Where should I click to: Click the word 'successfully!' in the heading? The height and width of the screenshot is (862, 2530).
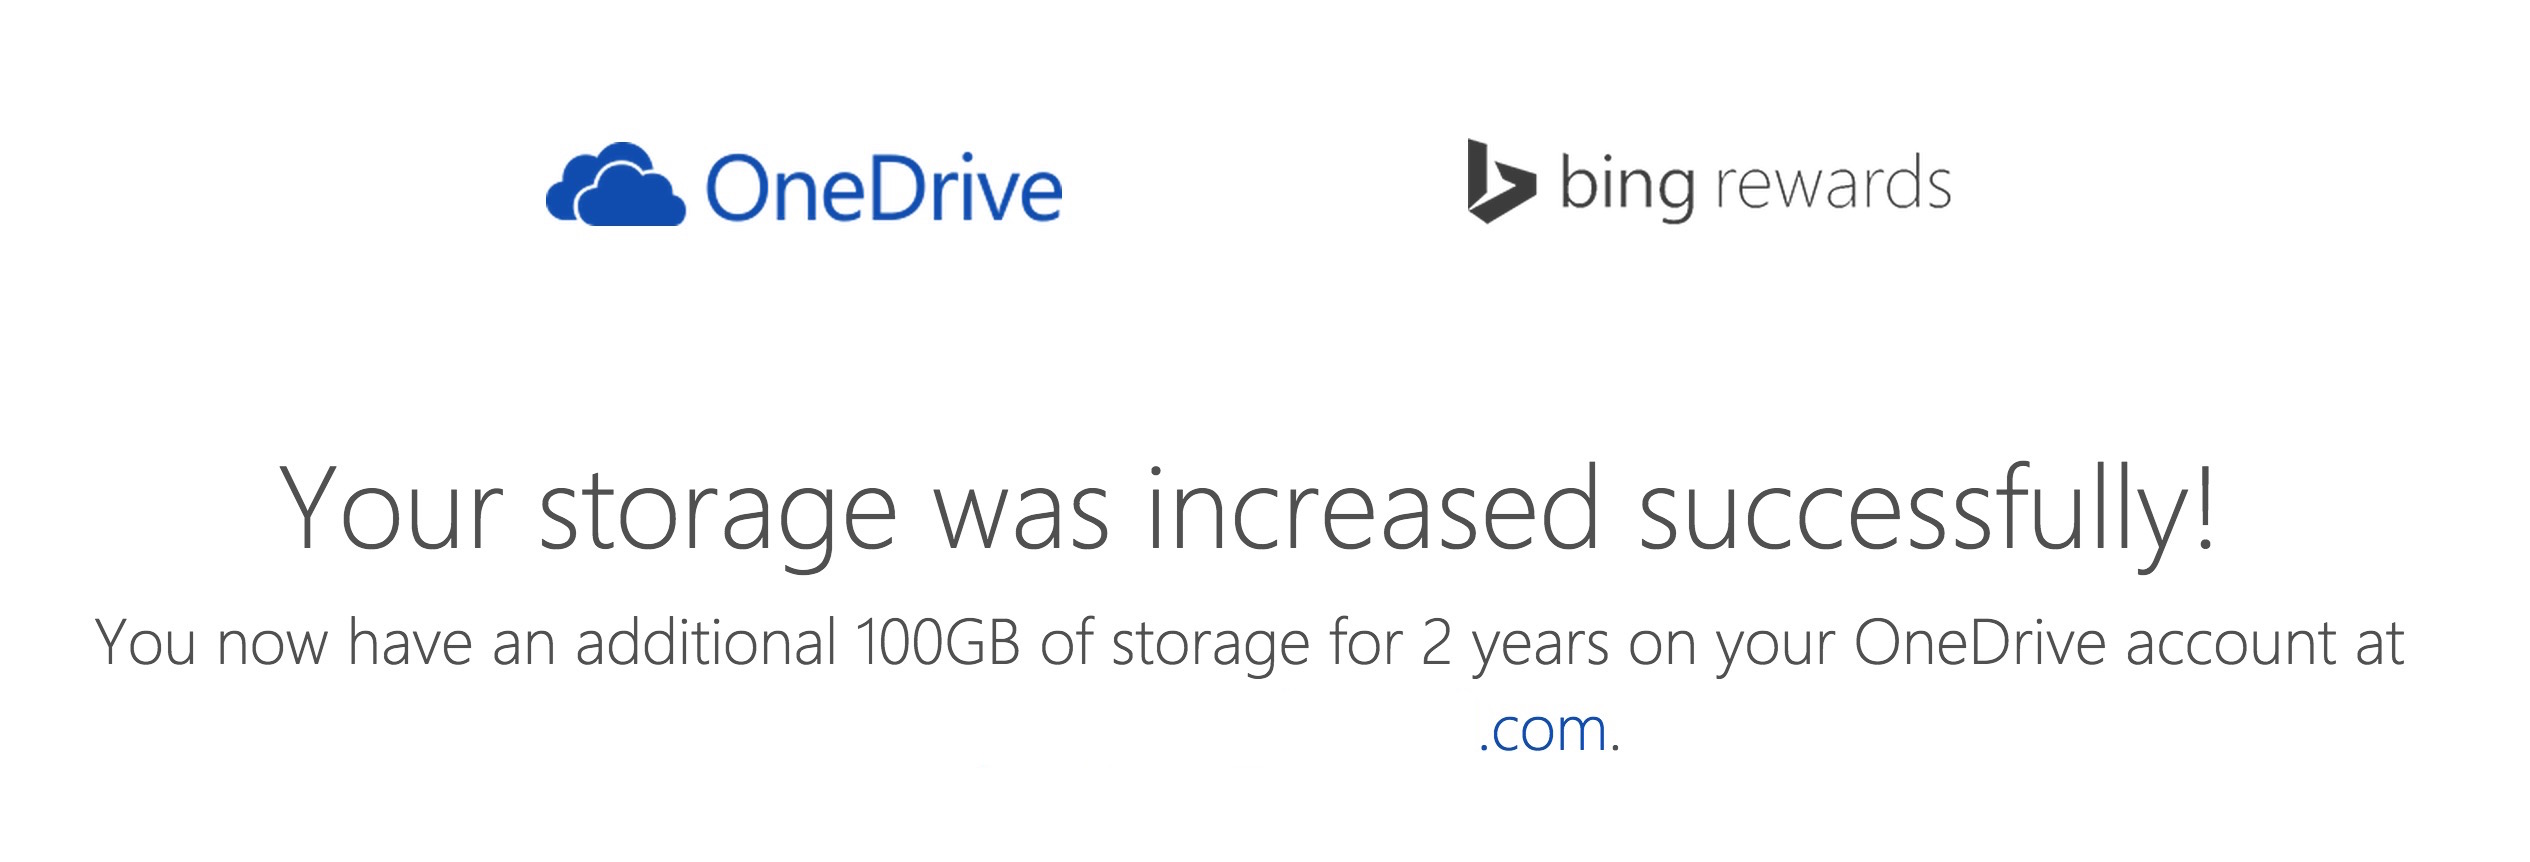(1927, 511)
